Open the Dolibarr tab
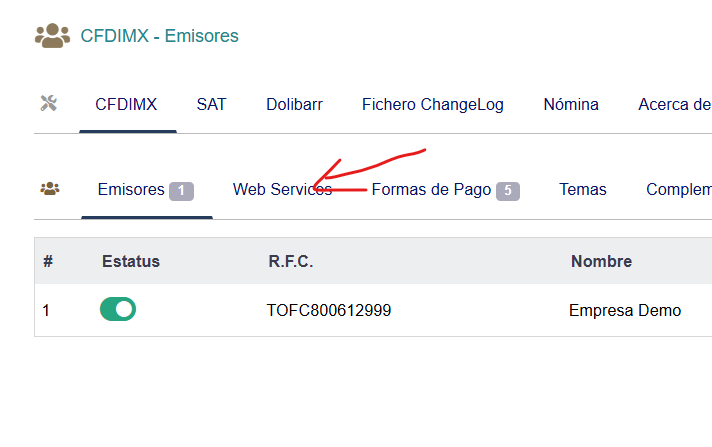This screenshot has width=712, height=447. point(294,104)
